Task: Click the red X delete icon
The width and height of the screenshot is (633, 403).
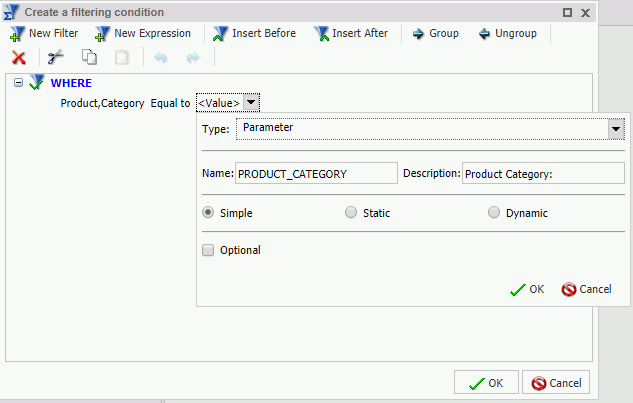Action: tap(18, 59)
